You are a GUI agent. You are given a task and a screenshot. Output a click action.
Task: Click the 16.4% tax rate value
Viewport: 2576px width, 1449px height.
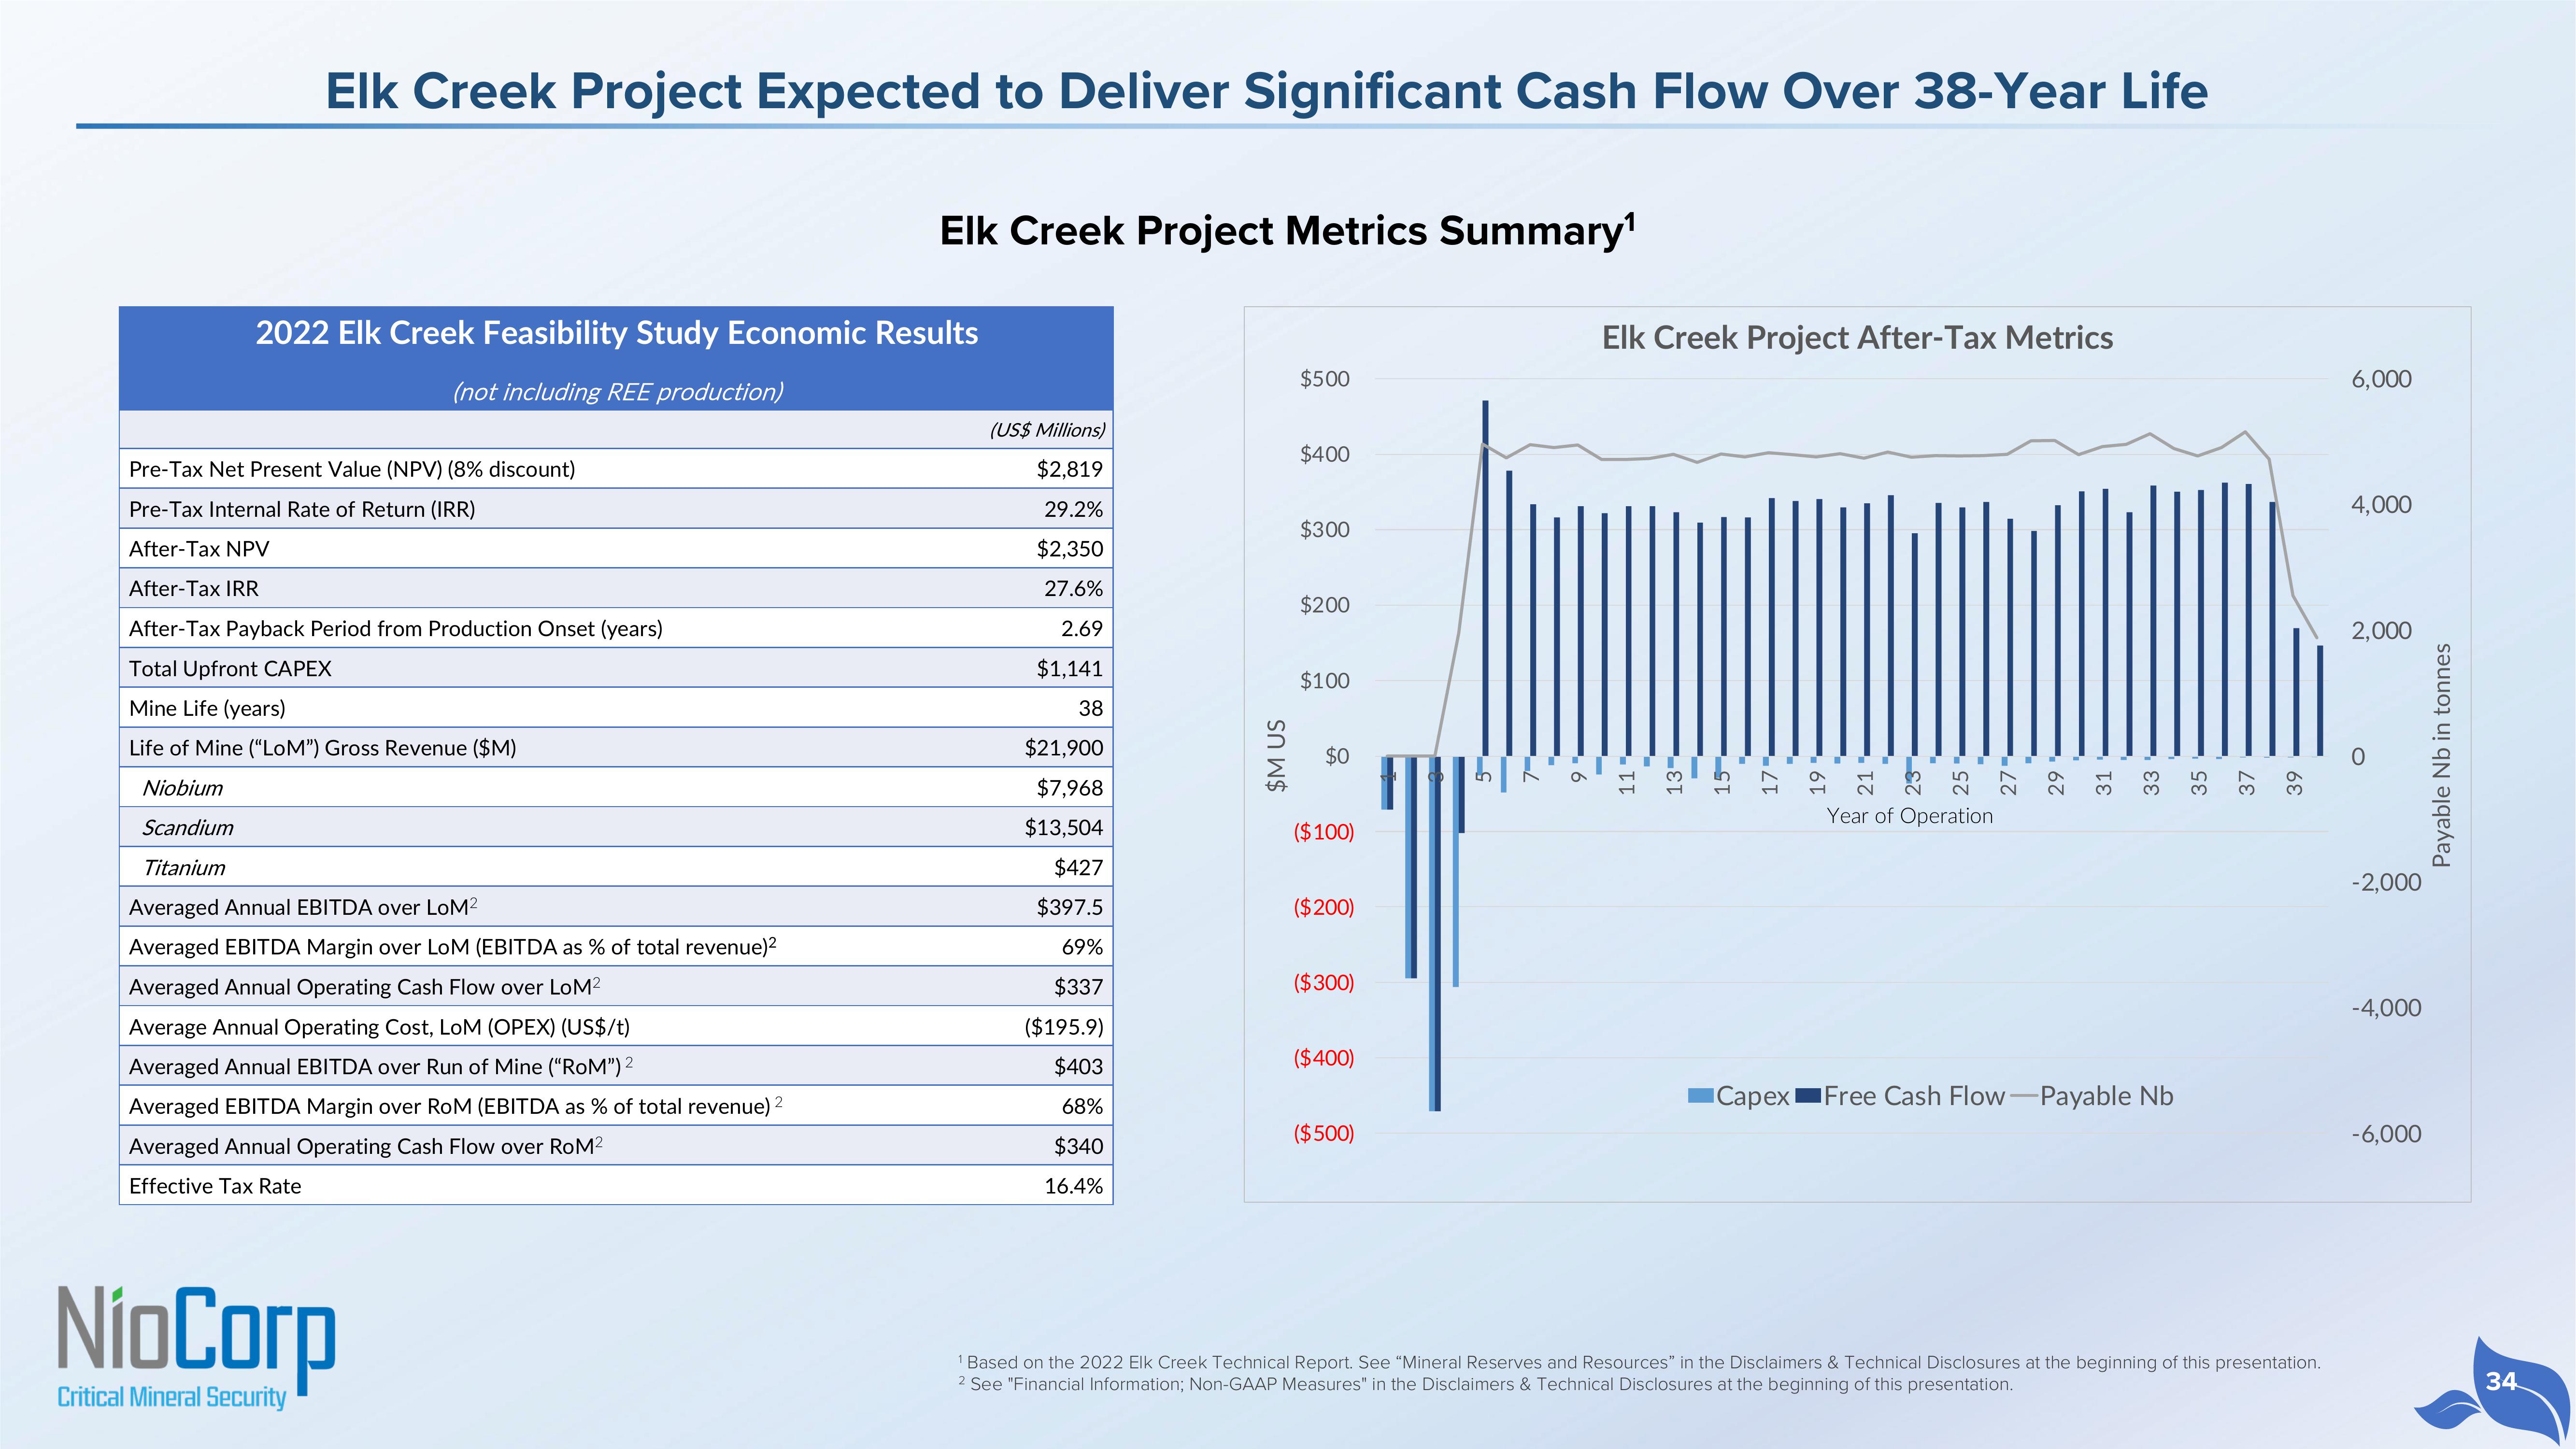click(1073, 1186)
